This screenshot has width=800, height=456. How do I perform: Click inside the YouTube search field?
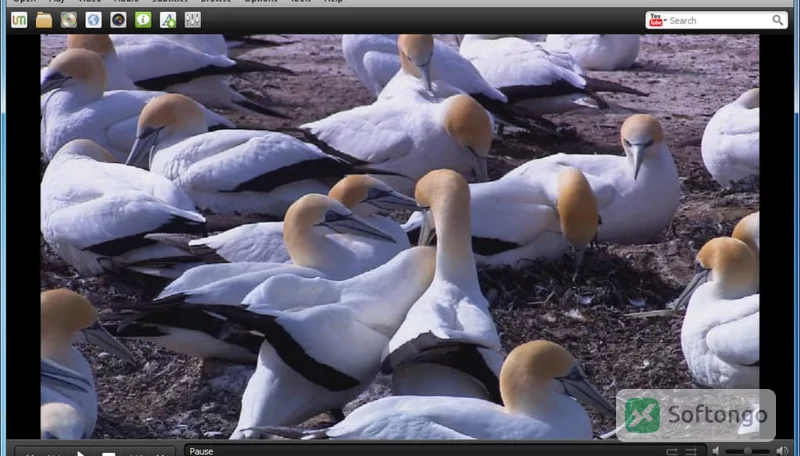coord(718,20)
